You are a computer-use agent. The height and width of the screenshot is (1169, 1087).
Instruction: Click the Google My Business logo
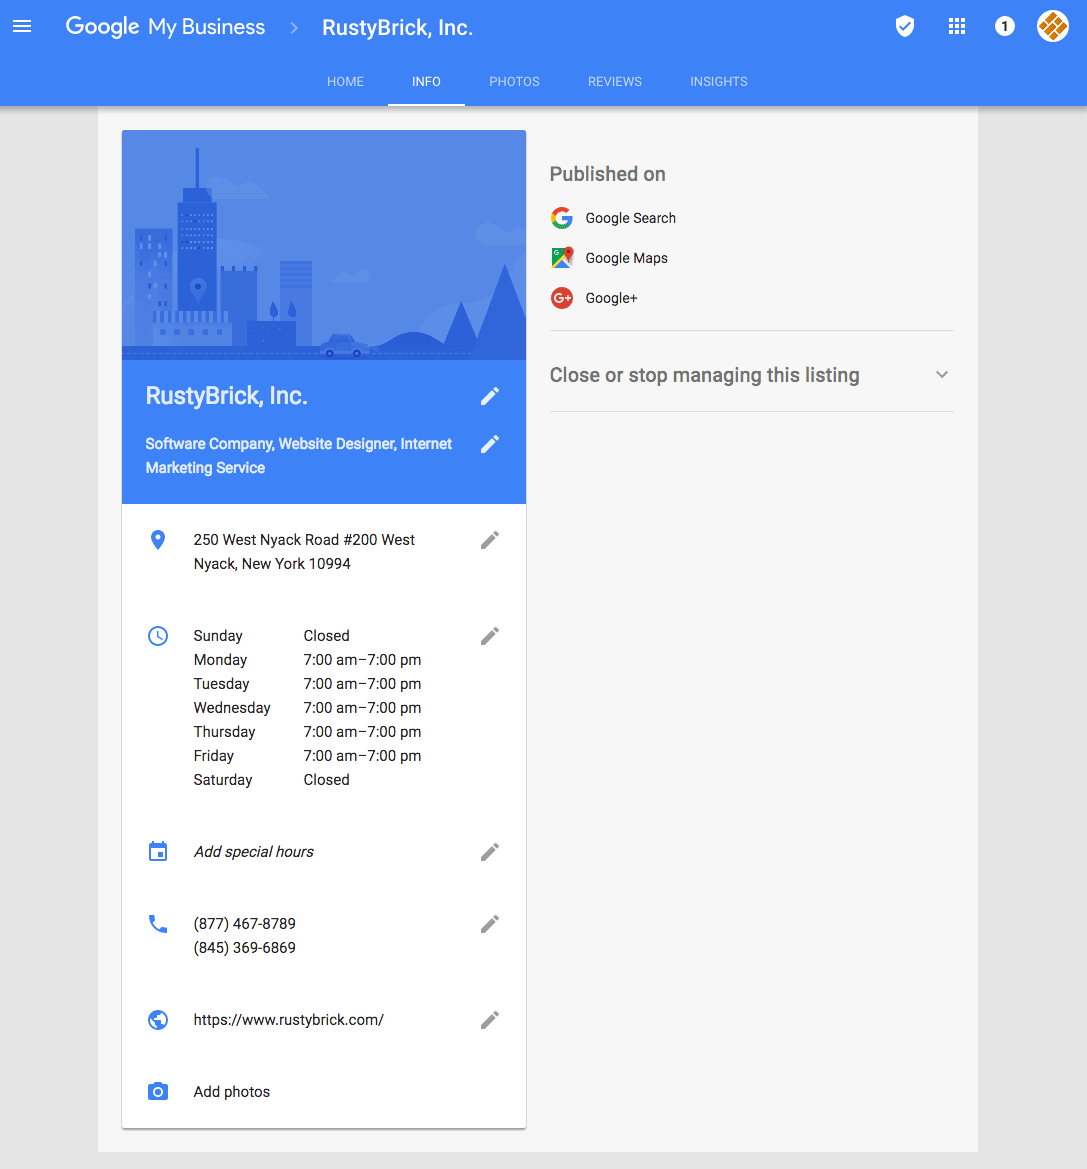coord(165,27)
